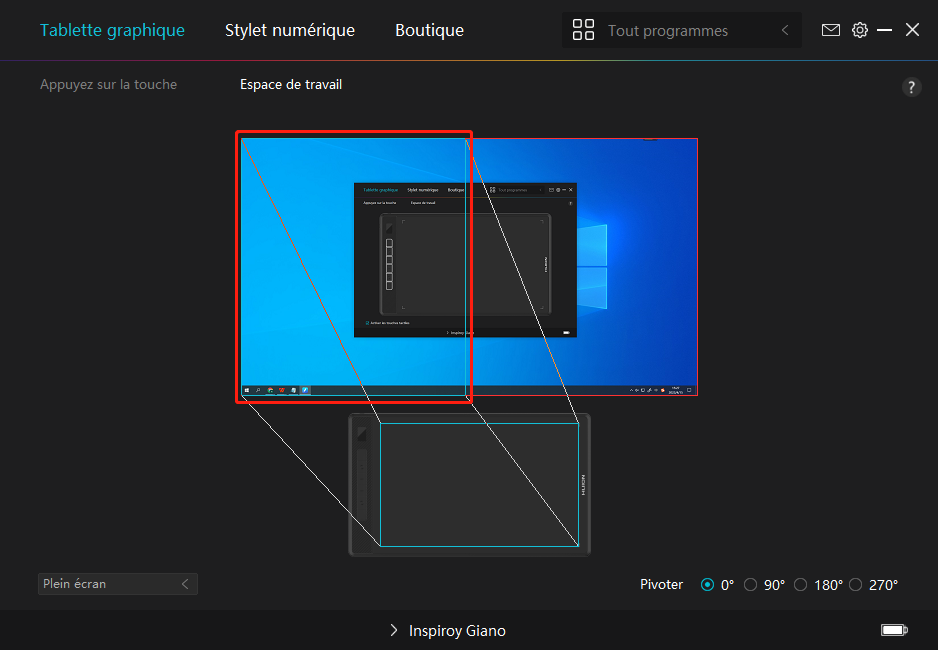The width and height of the screenshot is (938, 650).
Task: Select rotation 0° radio button
Action: coord(708,585)
